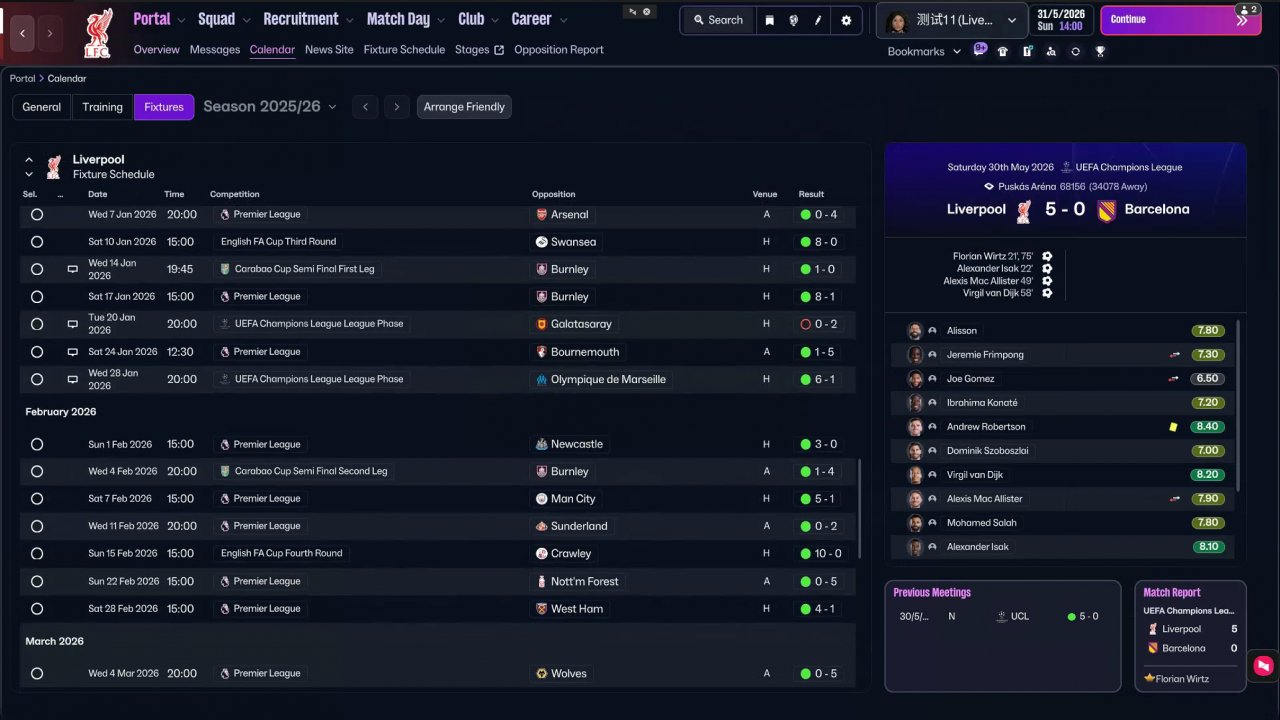Click the scout search icon in the bookmarks bar
Image resolution: width=1280 pixels, height=720 pixels.
coord(1051,51)
